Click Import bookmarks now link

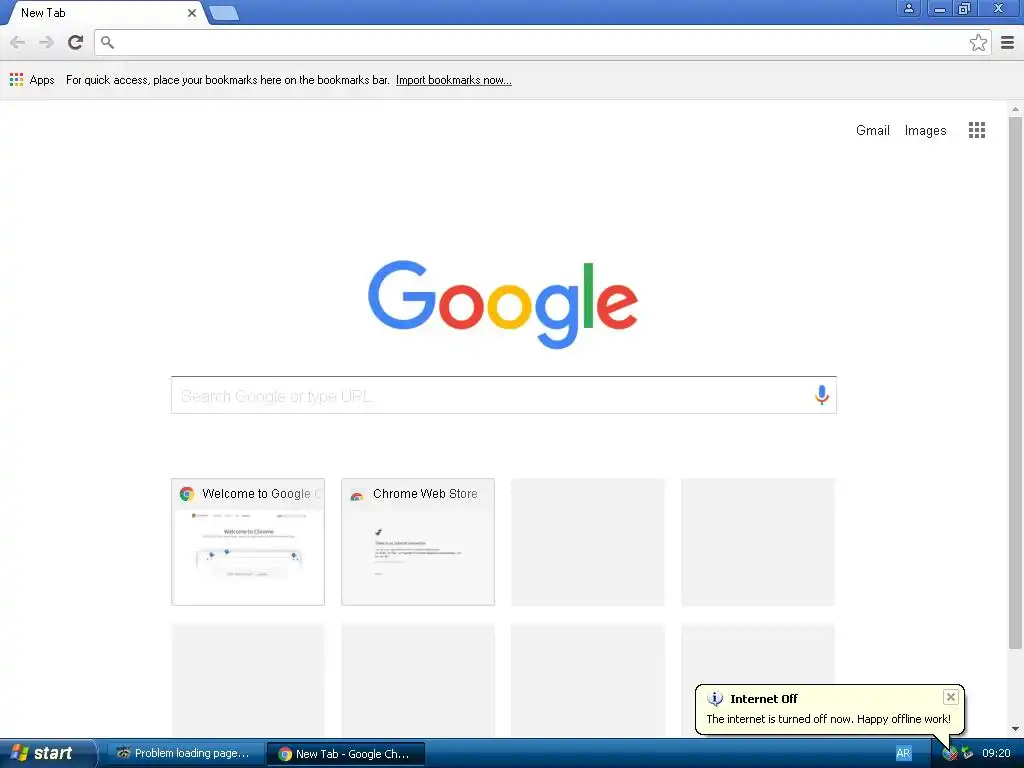[453, 80]
